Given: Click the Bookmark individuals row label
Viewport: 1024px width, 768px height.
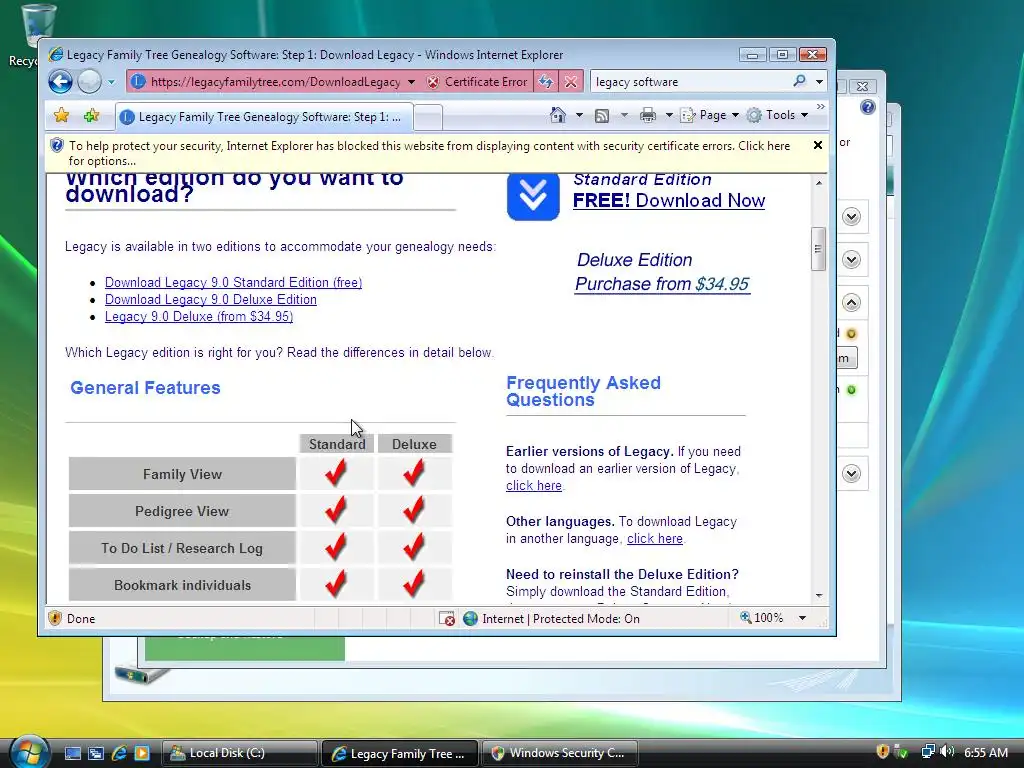Looking at the screenshot, I should click(x=182, y=585).
